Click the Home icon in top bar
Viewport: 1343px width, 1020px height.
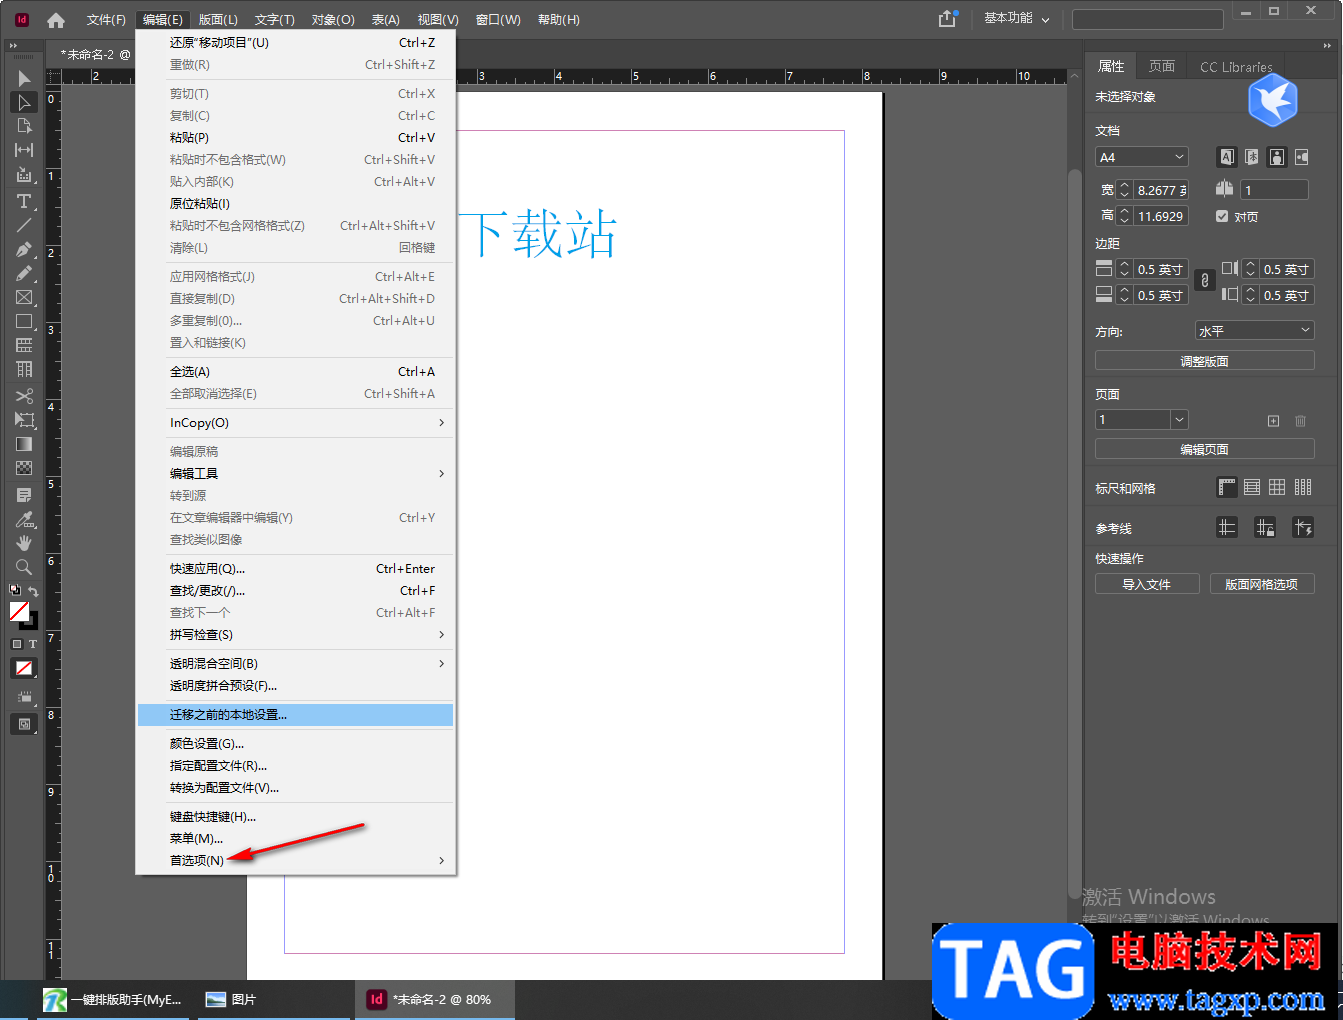pos(56,20)
